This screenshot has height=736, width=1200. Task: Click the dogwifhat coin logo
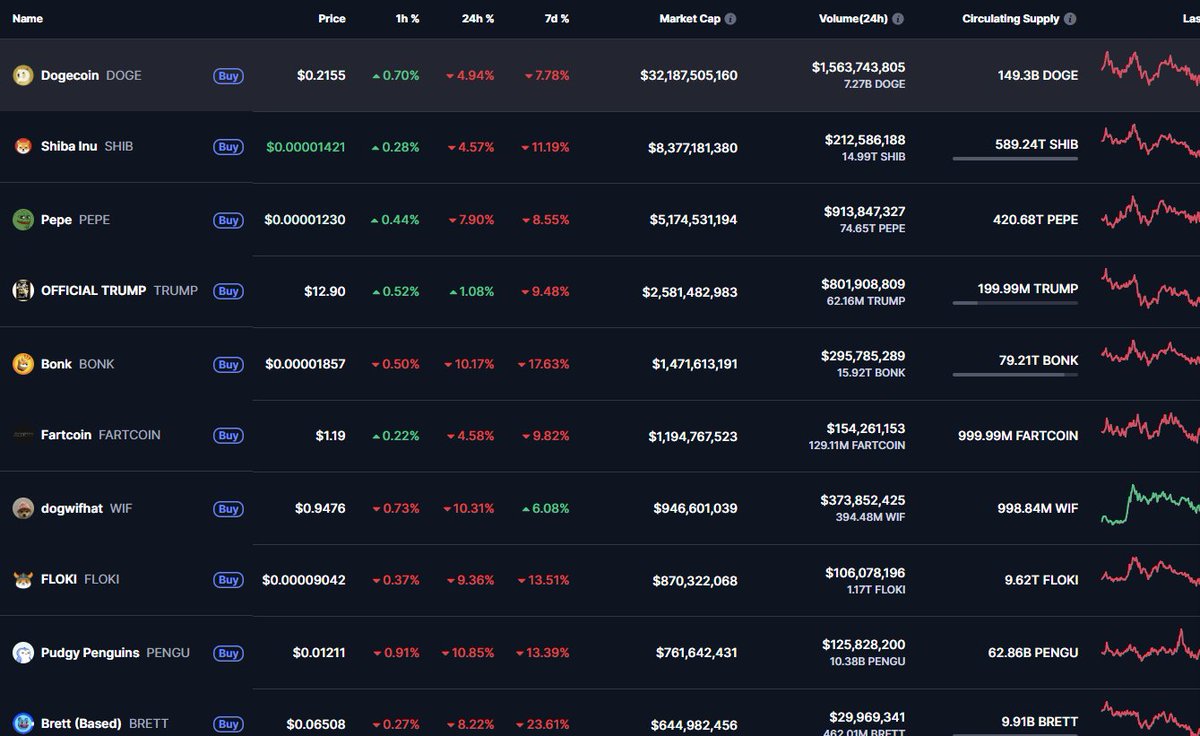[22, 508]
